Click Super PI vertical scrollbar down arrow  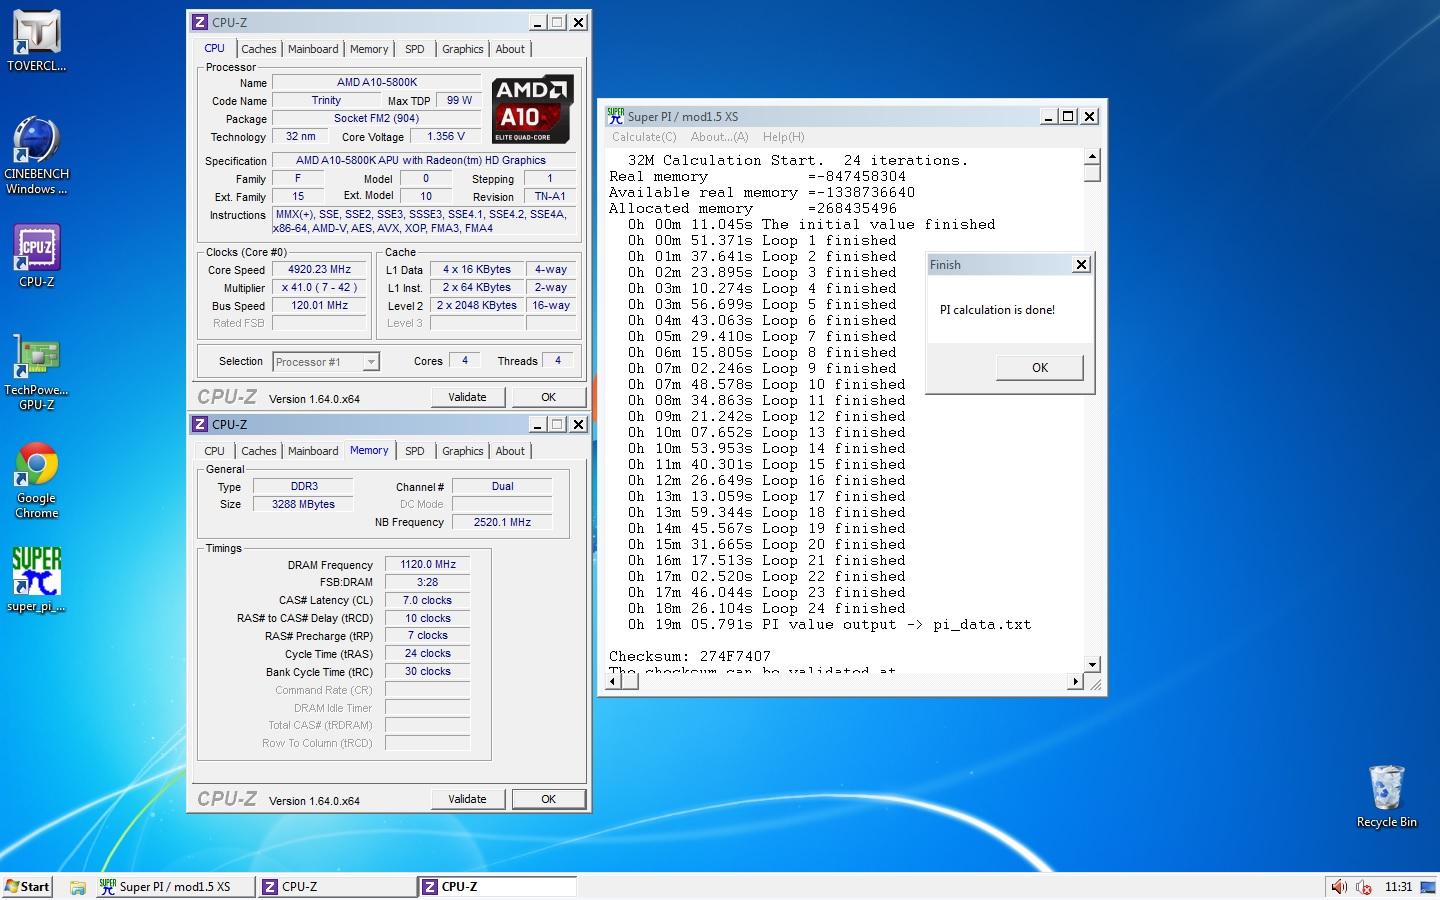tap(1092, 664)
